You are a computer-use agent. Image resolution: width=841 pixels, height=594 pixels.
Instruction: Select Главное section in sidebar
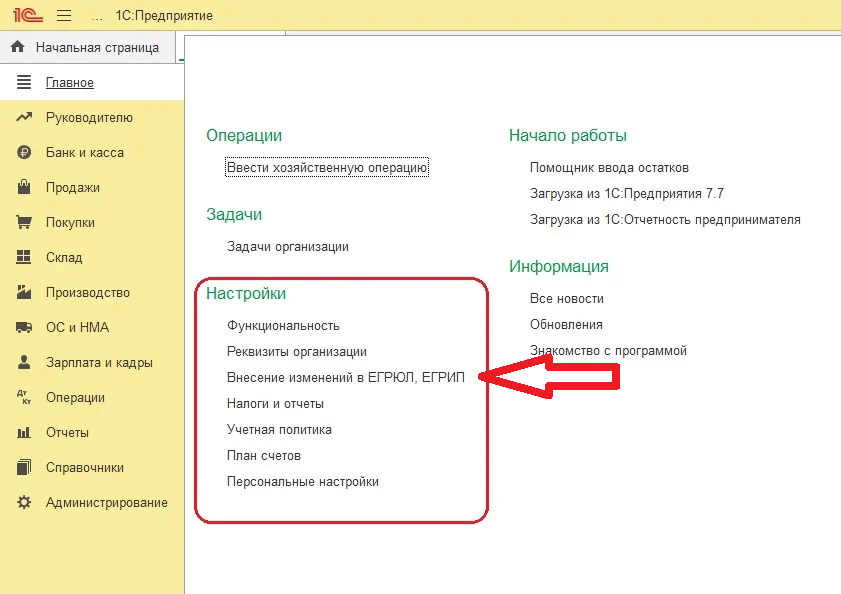pos(70,83)
